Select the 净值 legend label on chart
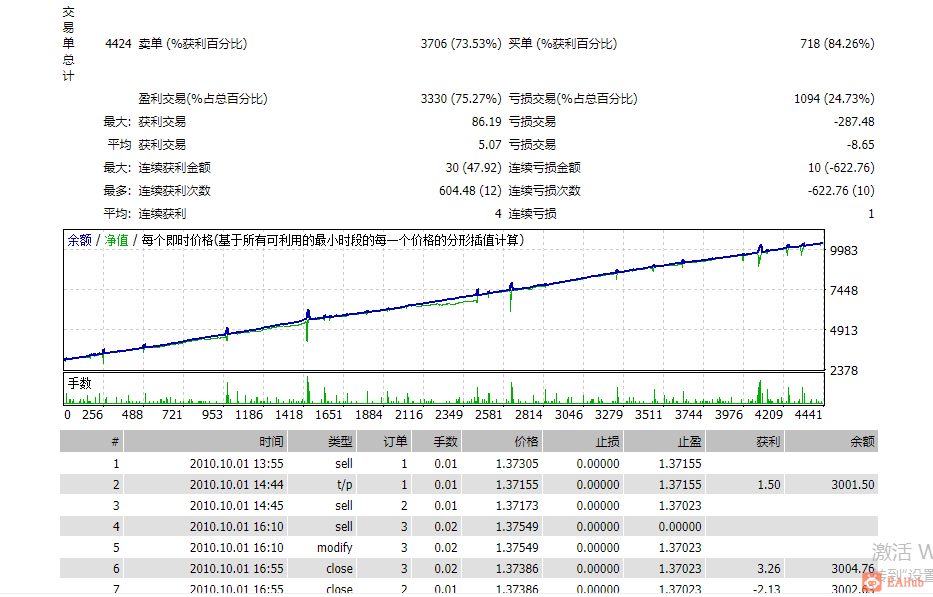 point(117,240)
